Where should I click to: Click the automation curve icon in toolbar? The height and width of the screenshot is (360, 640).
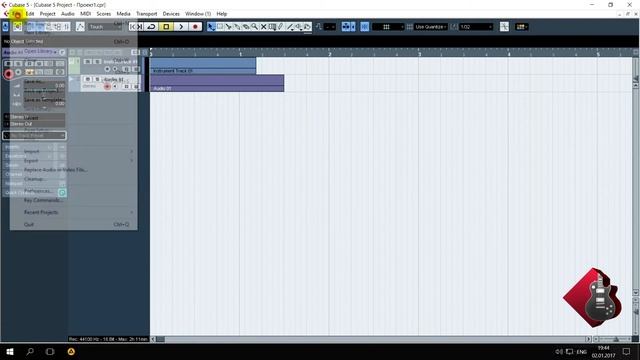(x=80, y=27)
